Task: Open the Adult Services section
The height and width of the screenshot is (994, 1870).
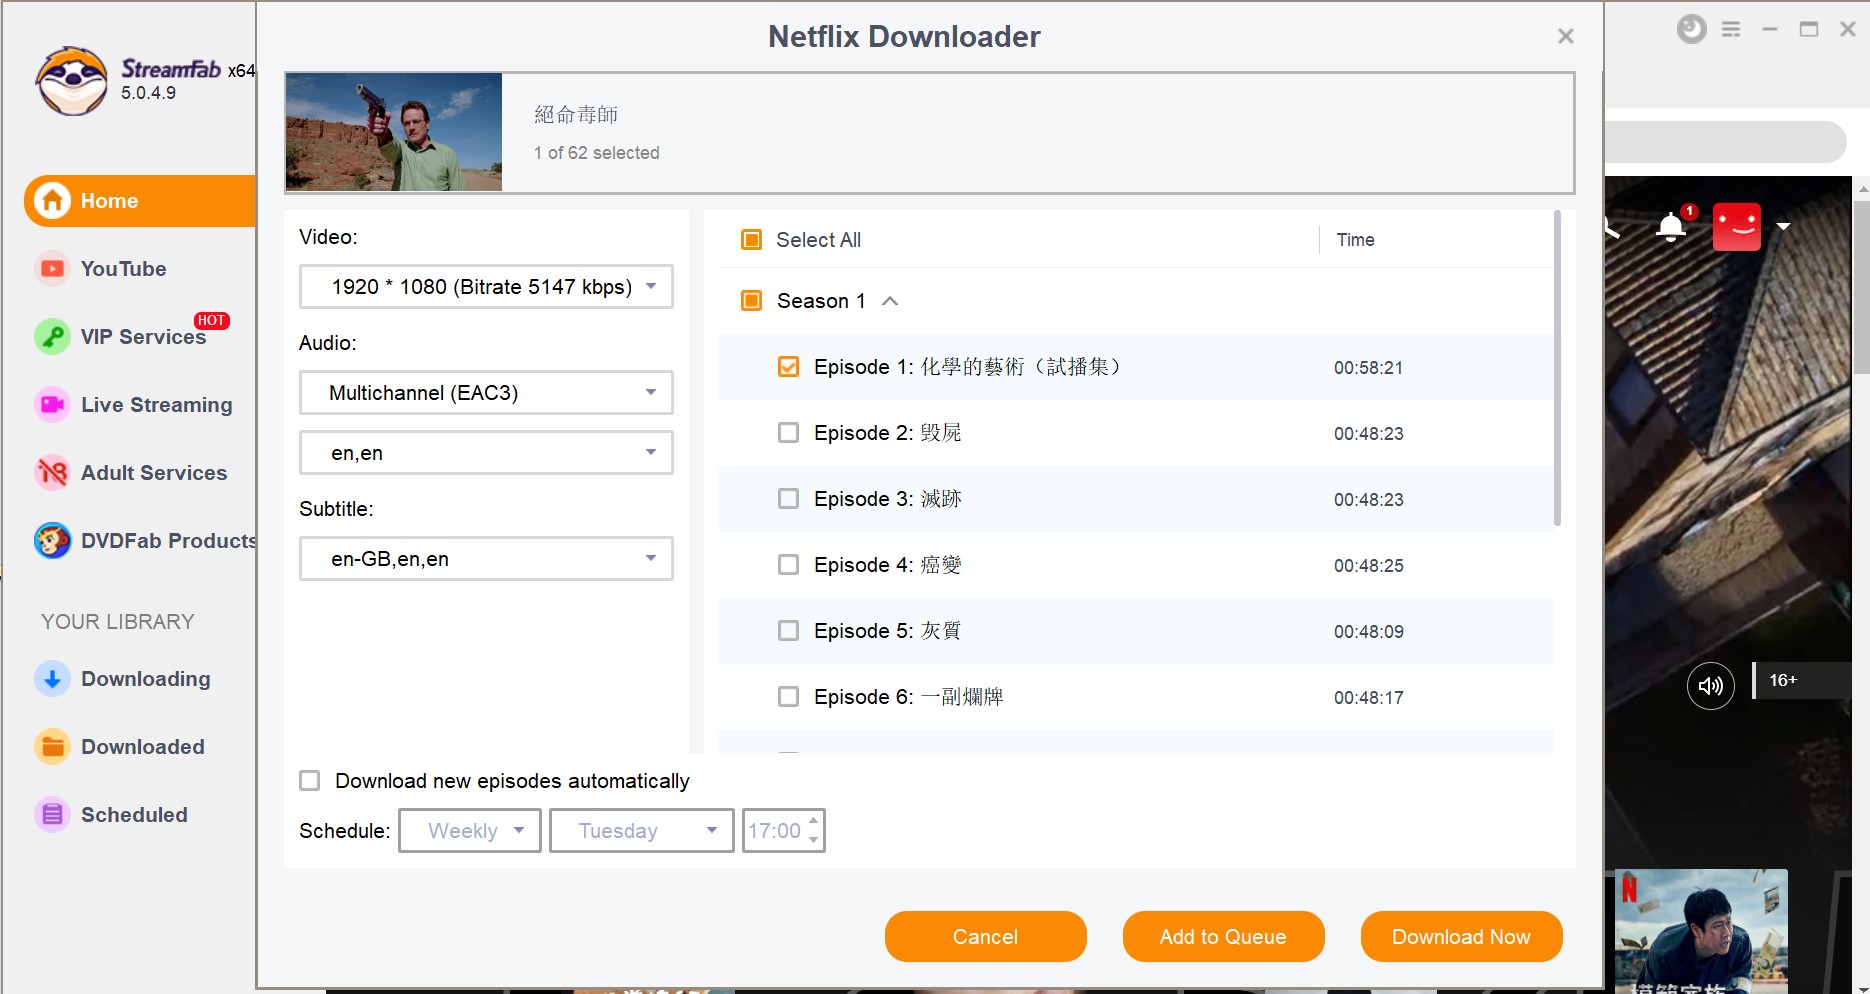Action: (51, 472)
